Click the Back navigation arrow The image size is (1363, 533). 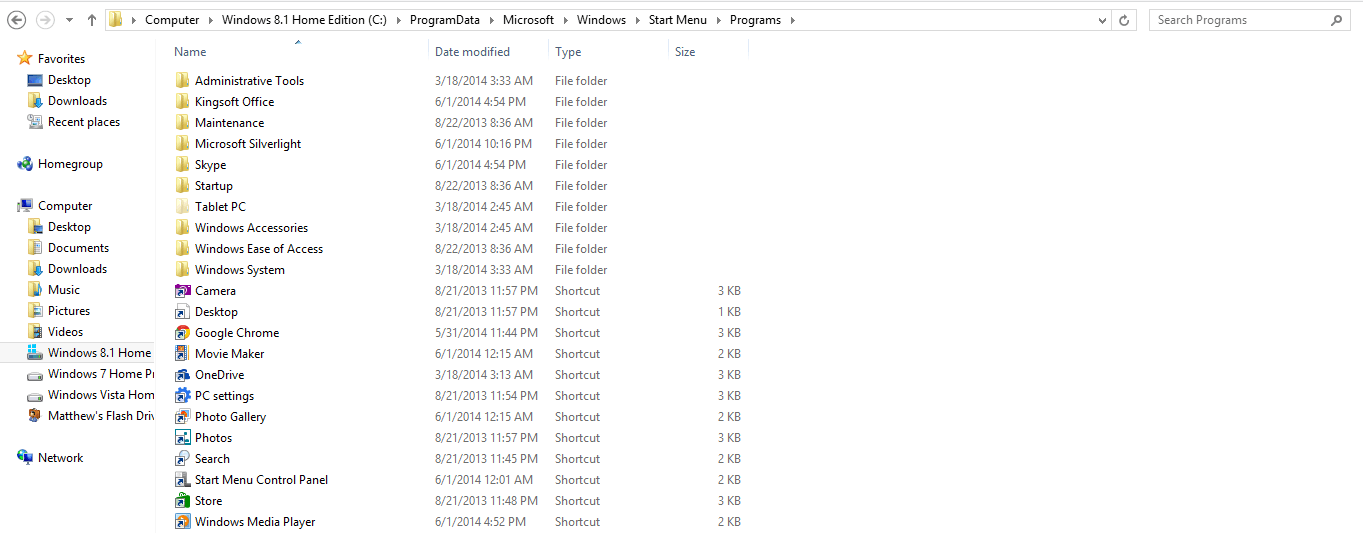(x=16, y=20)
